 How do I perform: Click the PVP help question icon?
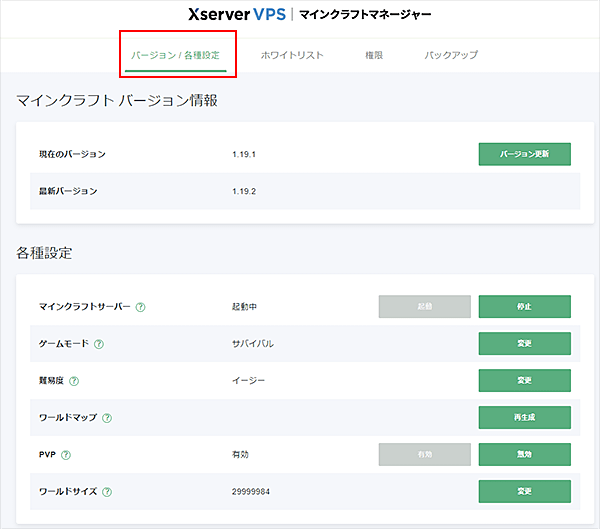[65, 455]
